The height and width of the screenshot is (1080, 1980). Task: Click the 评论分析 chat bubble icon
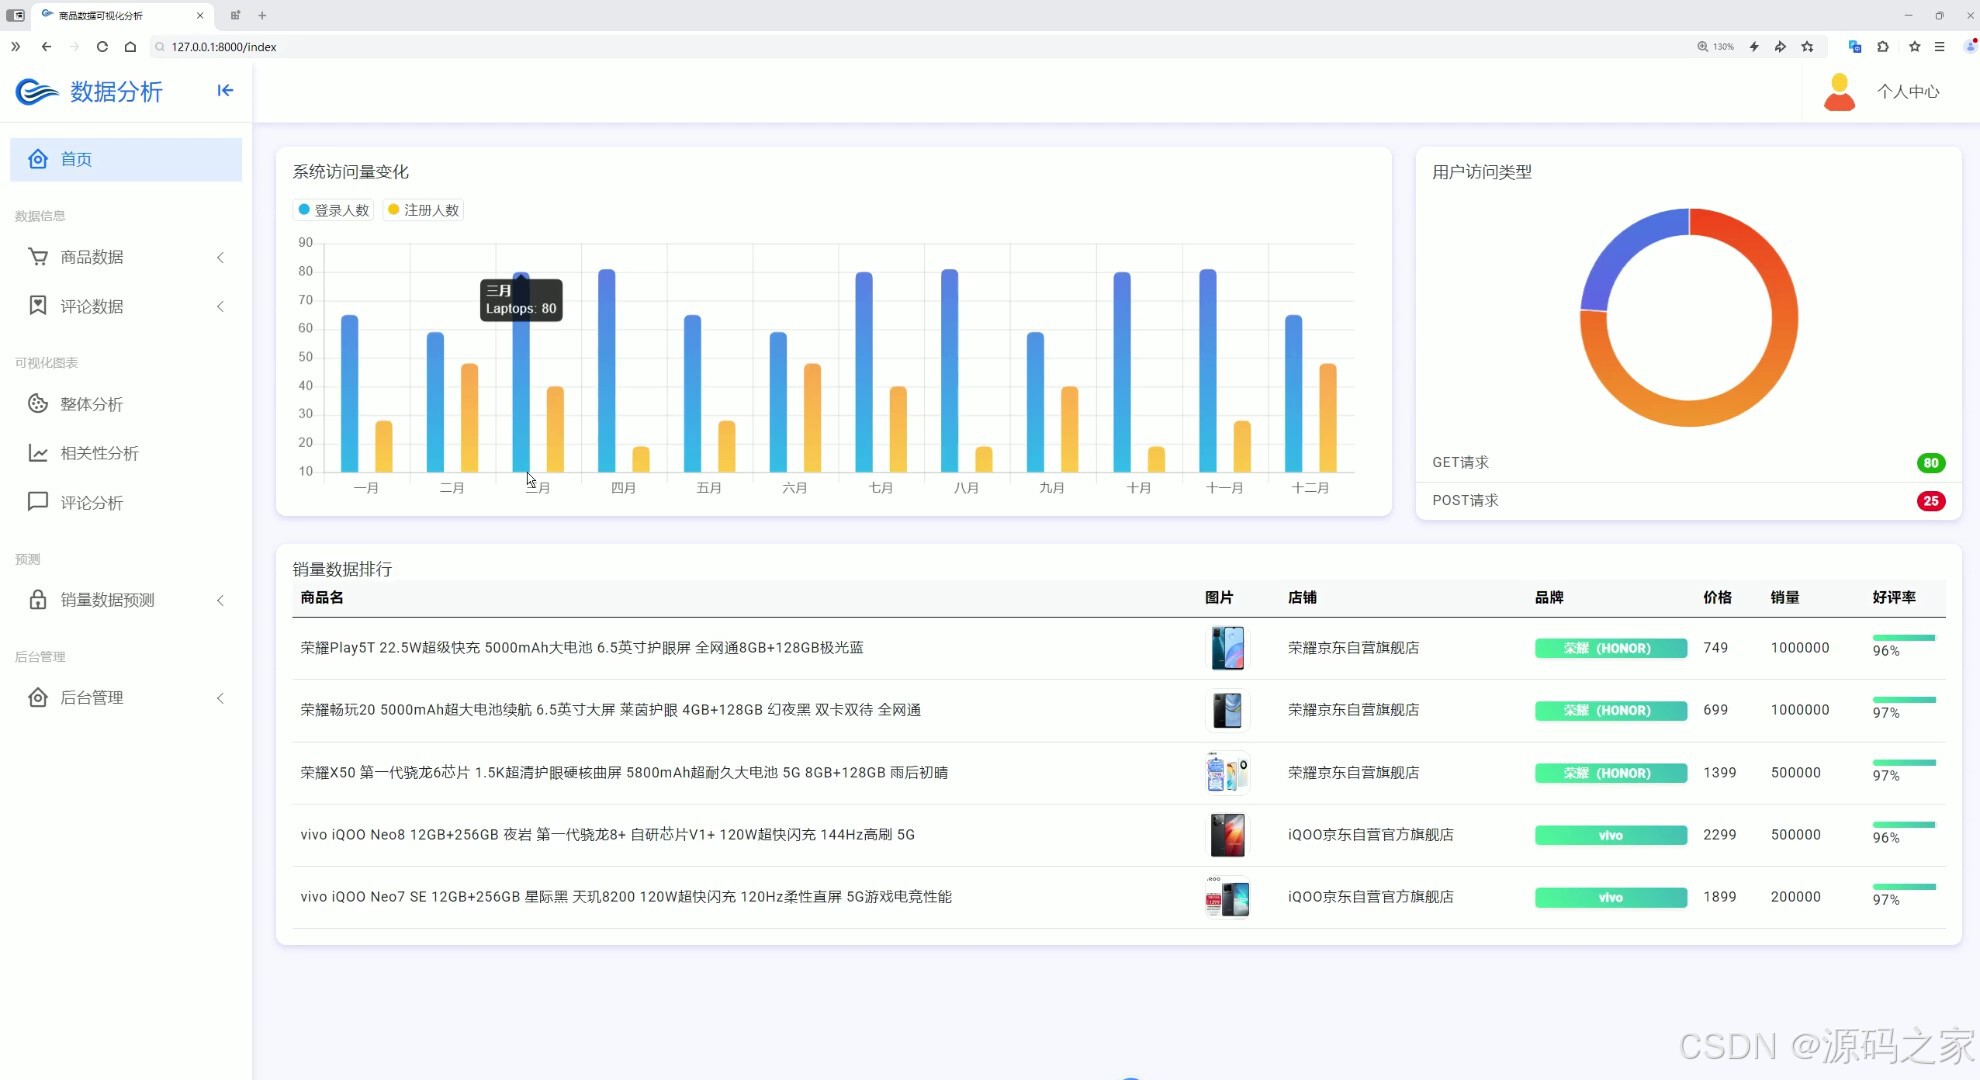(38, 502)
